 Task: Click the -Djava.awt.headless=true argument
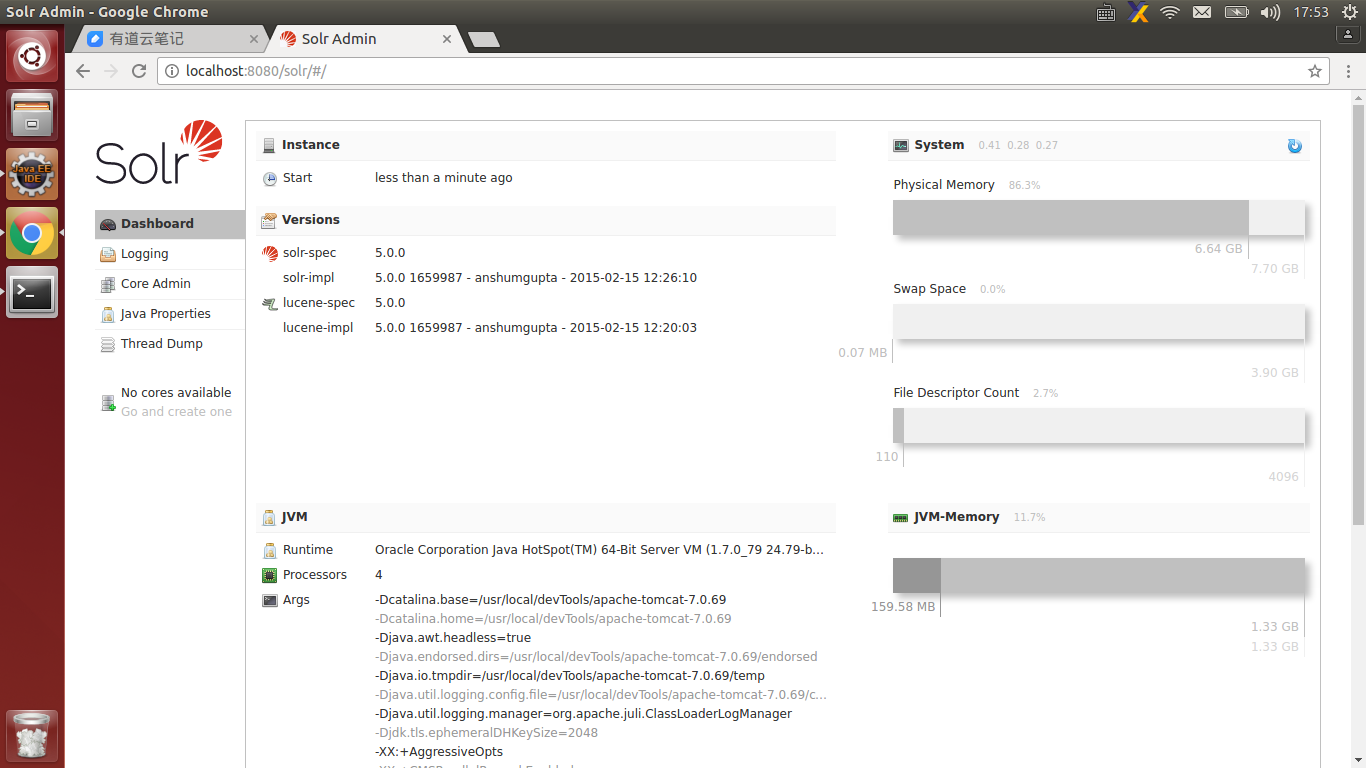point(453,638)
